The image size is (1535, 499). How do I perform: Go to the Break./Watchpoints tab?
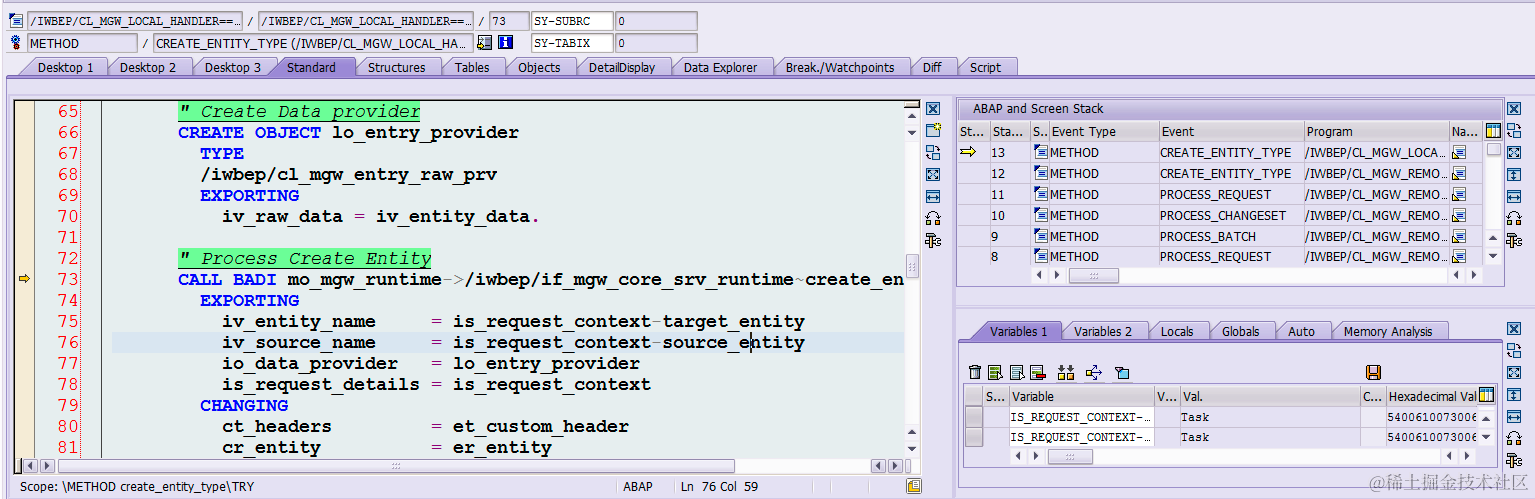[x=839, y=67]
